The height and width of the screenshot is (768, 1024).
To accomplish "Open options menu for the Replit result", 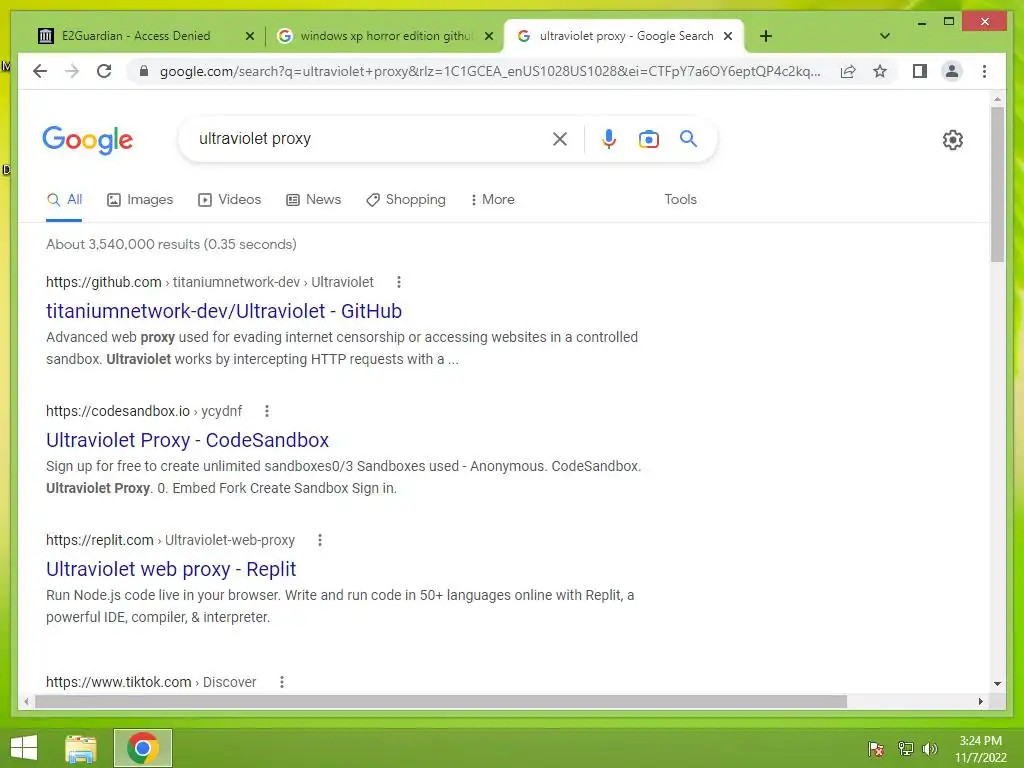I will 319,540.
